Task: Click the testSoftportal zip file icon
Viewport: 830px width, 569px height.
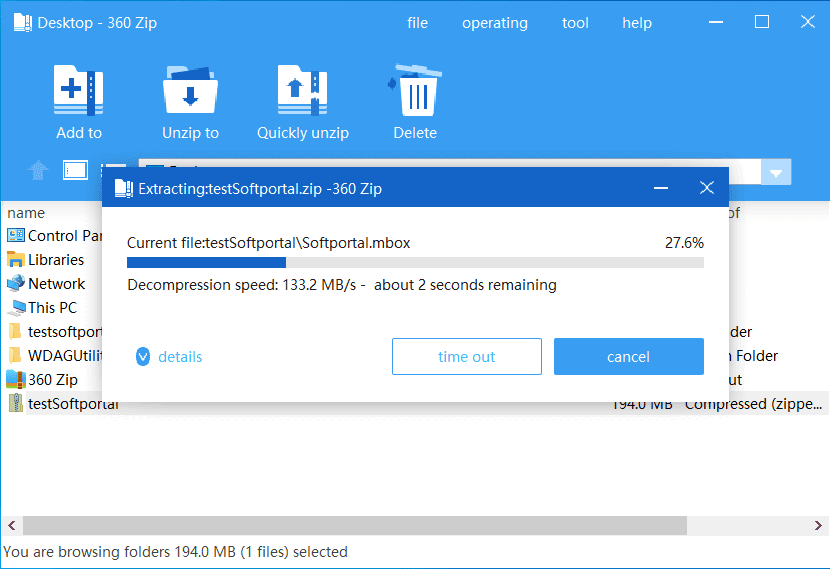Action: 16,403
